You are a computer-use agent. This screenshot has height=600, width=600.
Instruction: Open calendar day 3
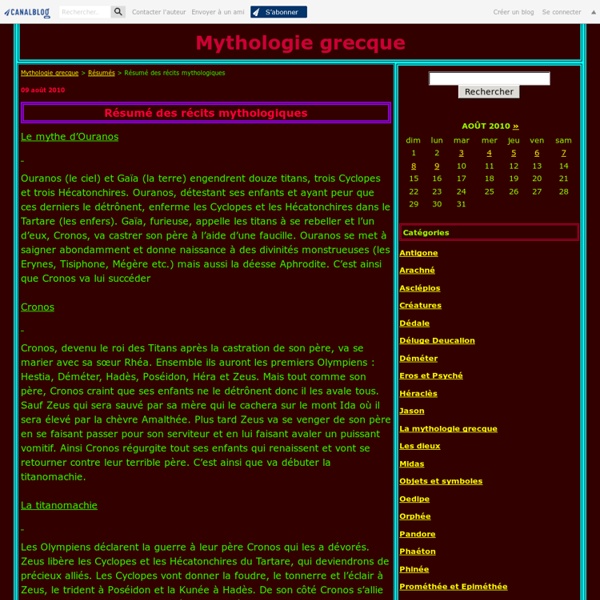click(x=461, y=153)
